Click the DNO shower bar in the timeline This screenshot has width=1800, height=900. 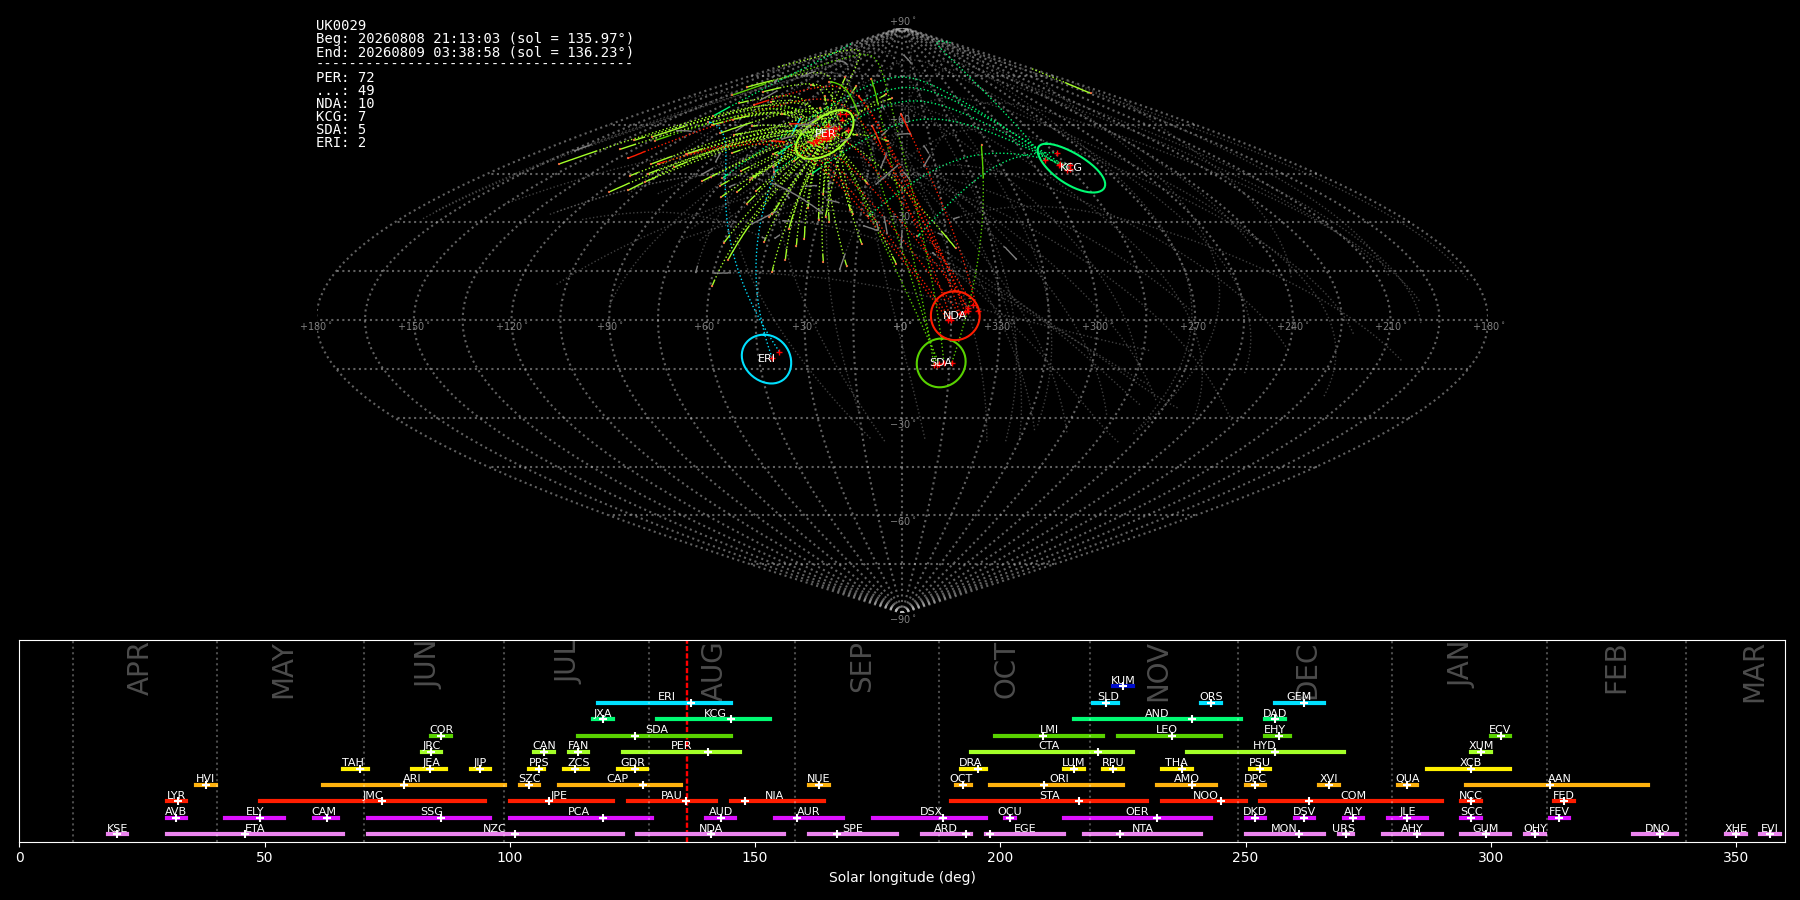coord(1655,834)
